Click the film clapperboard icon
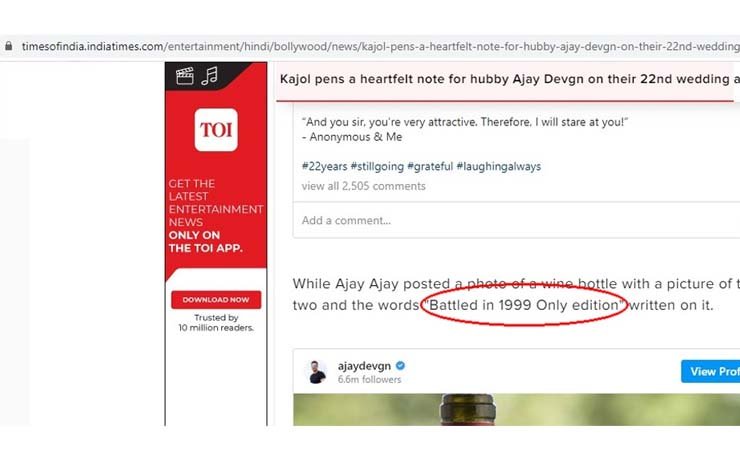The image size is (740, 470). click(x=185, y=76)
